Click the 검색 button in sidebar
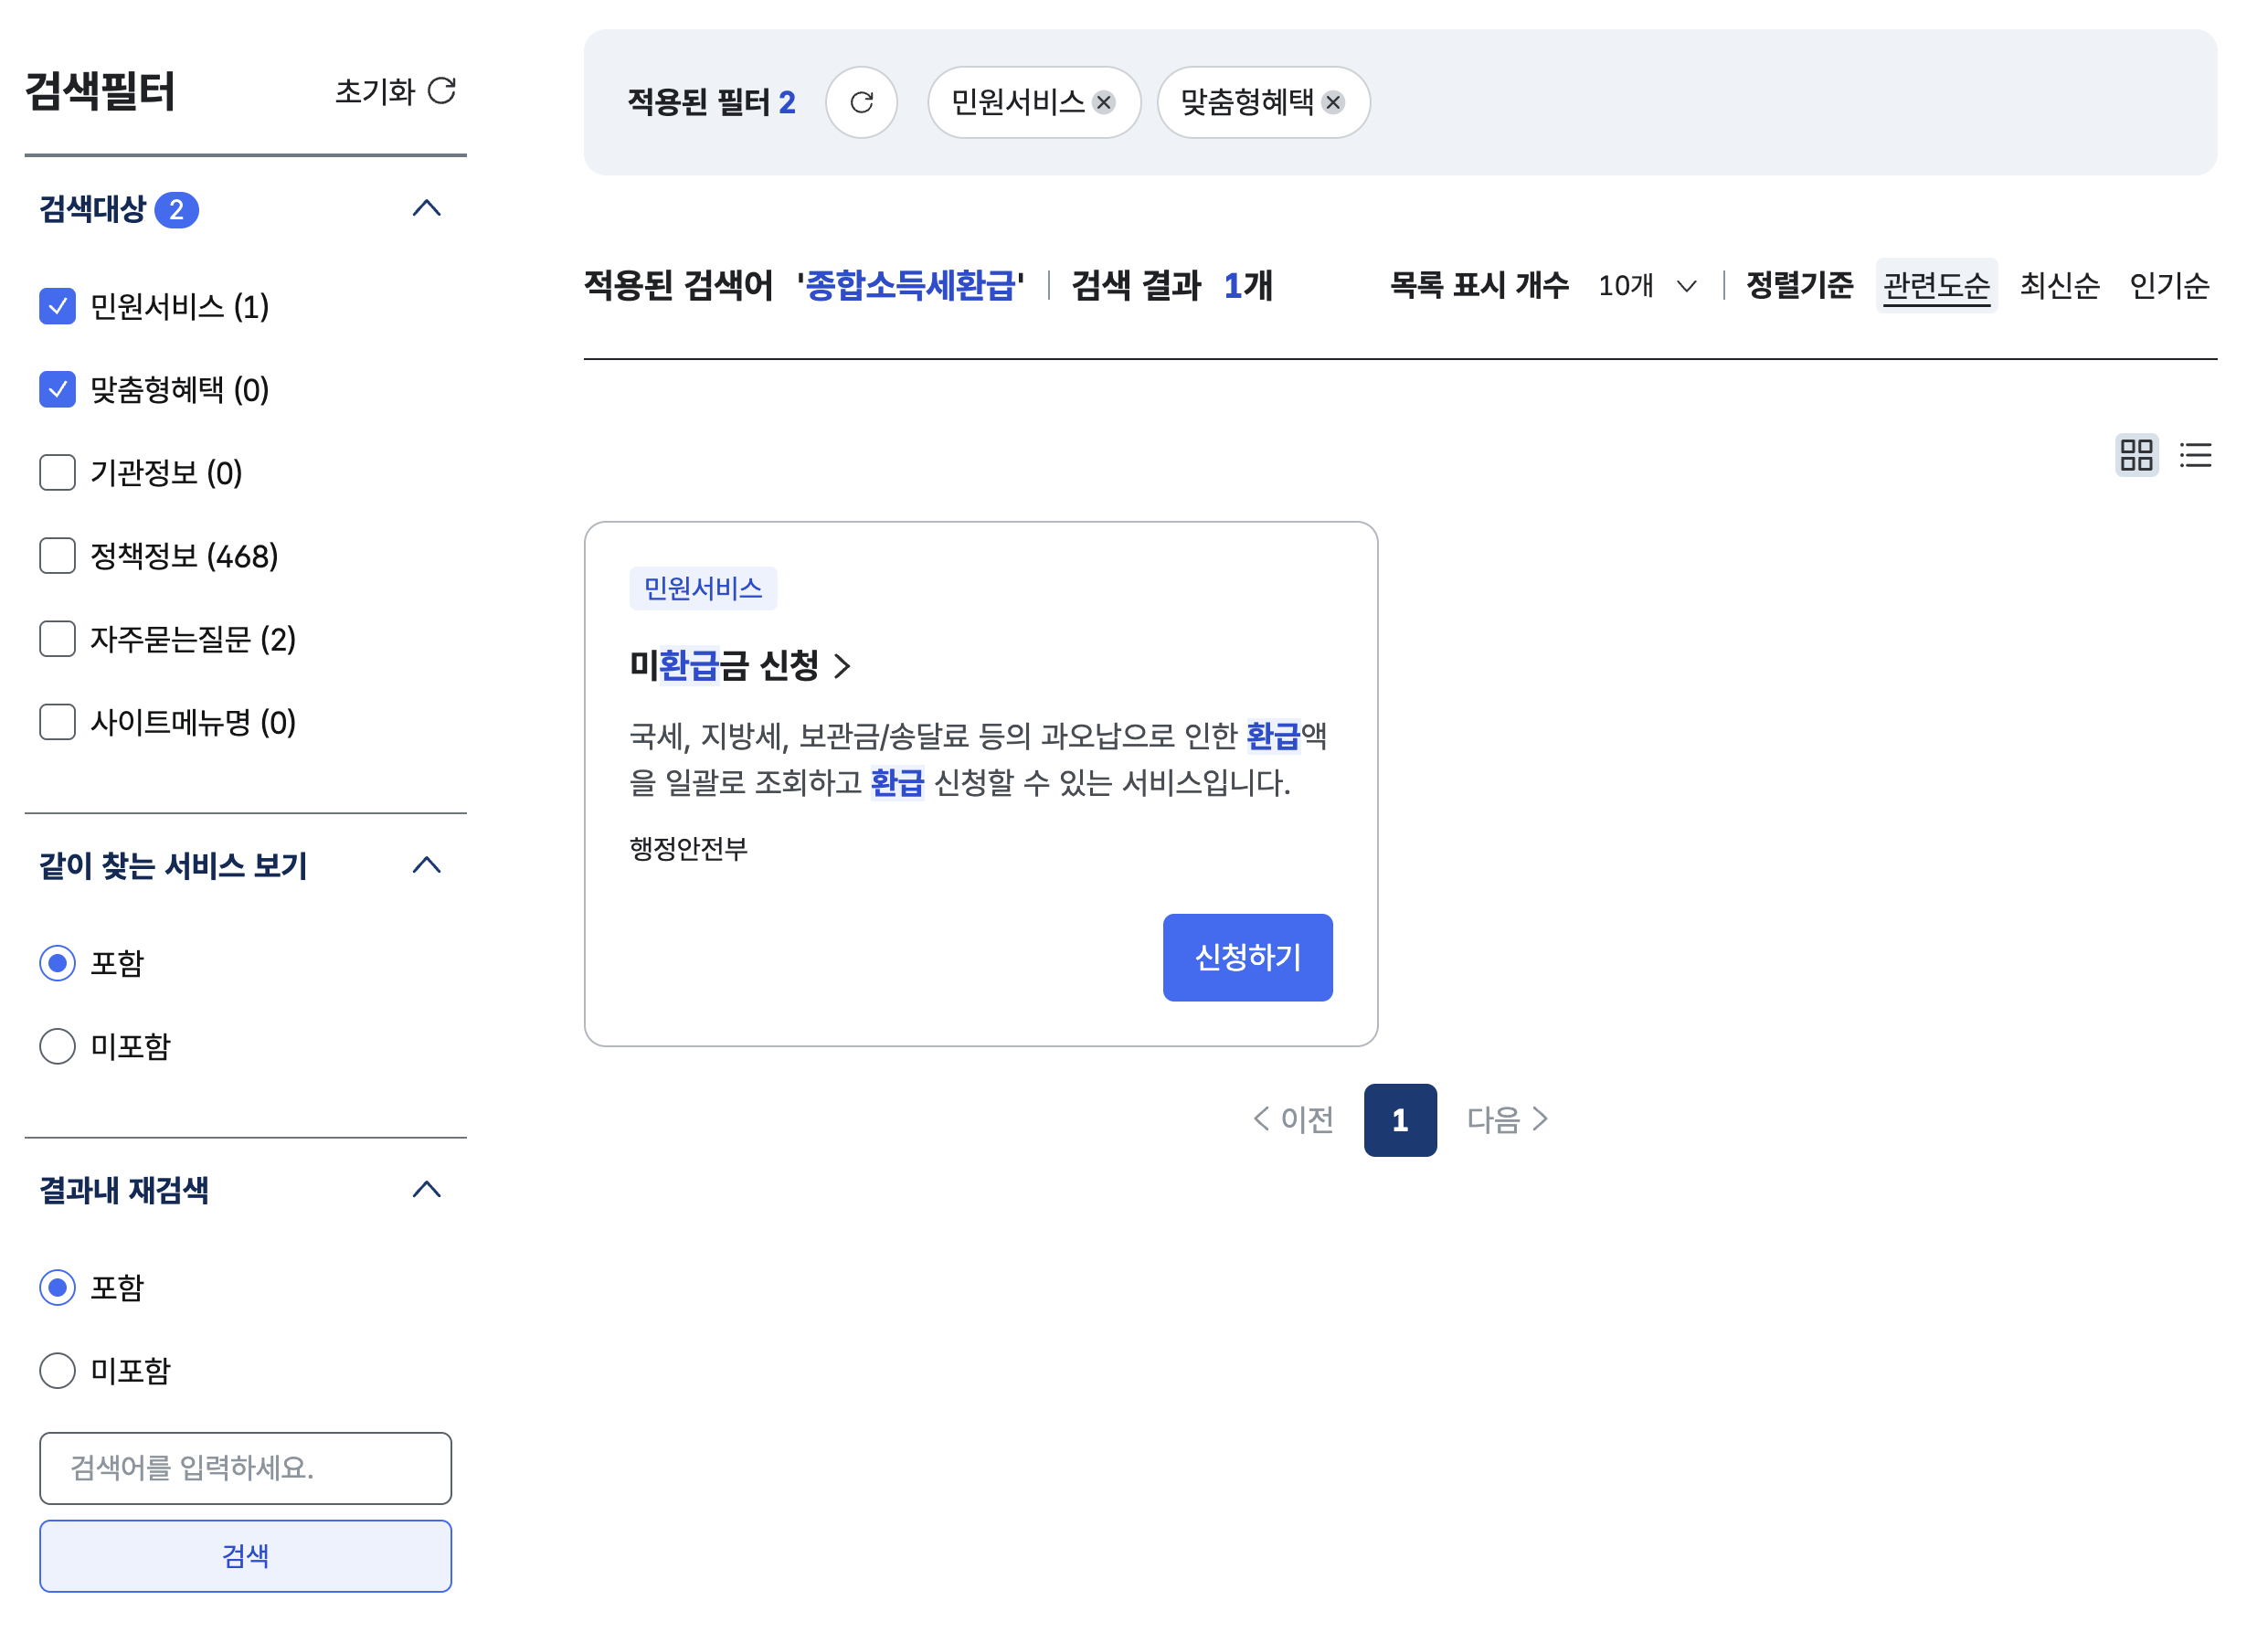The width and height of the screenshot is (2268, 1643). point(245,1556)
